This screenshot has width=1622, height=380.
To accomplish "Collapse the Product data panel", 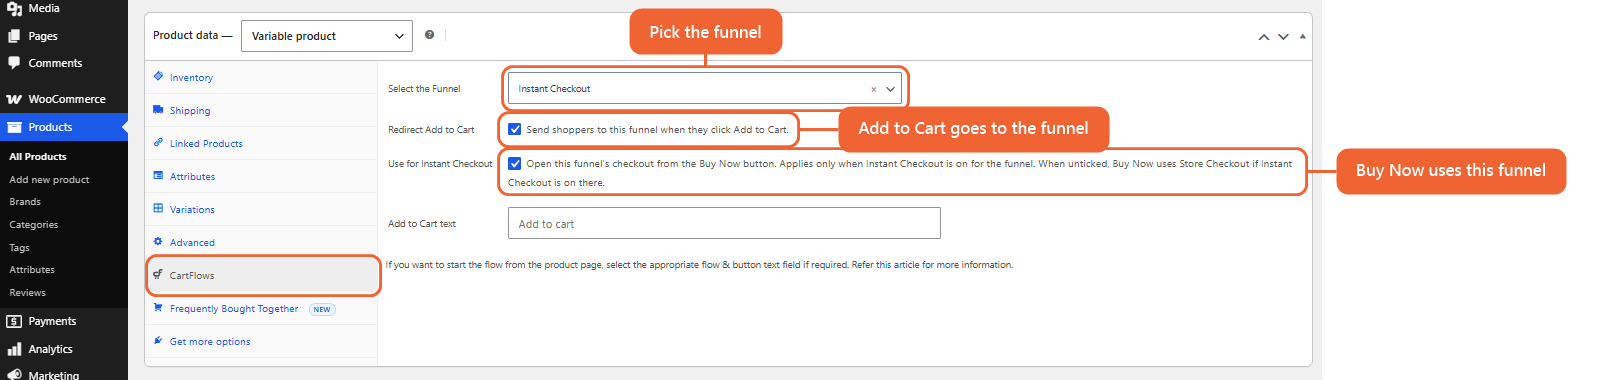I will coord(1302,37).
